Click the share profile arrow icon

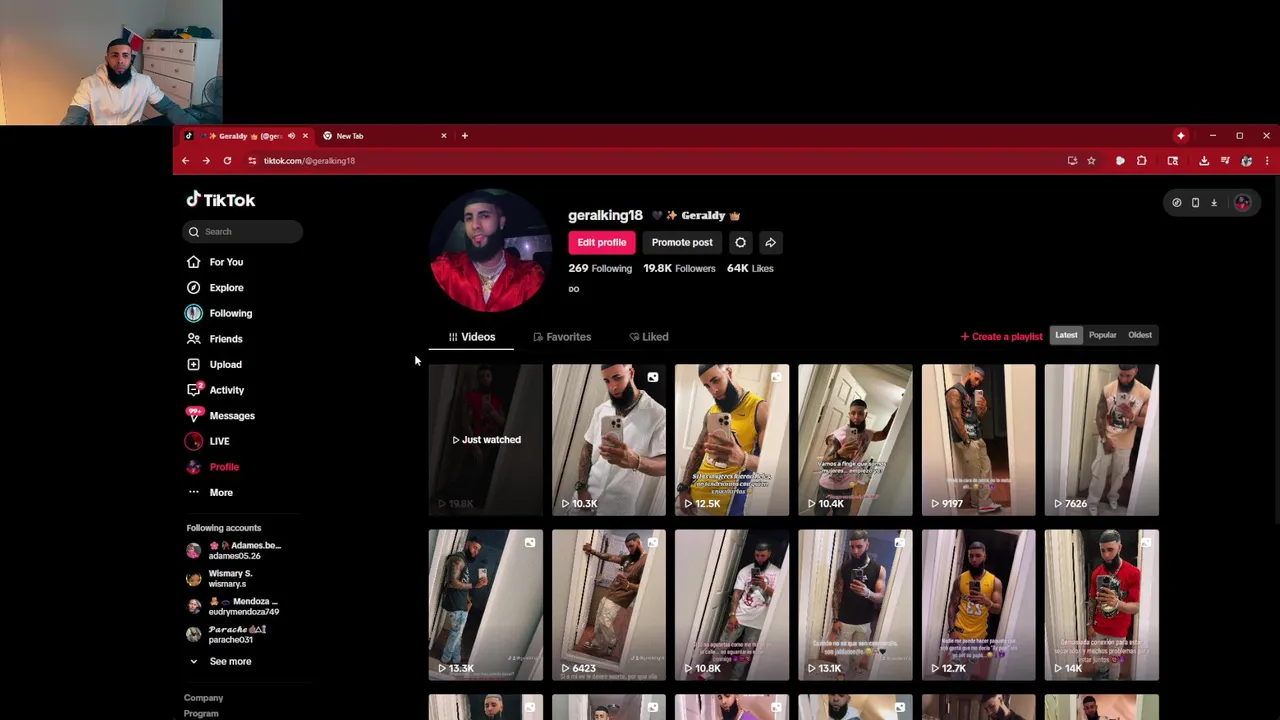pos(770,242)
